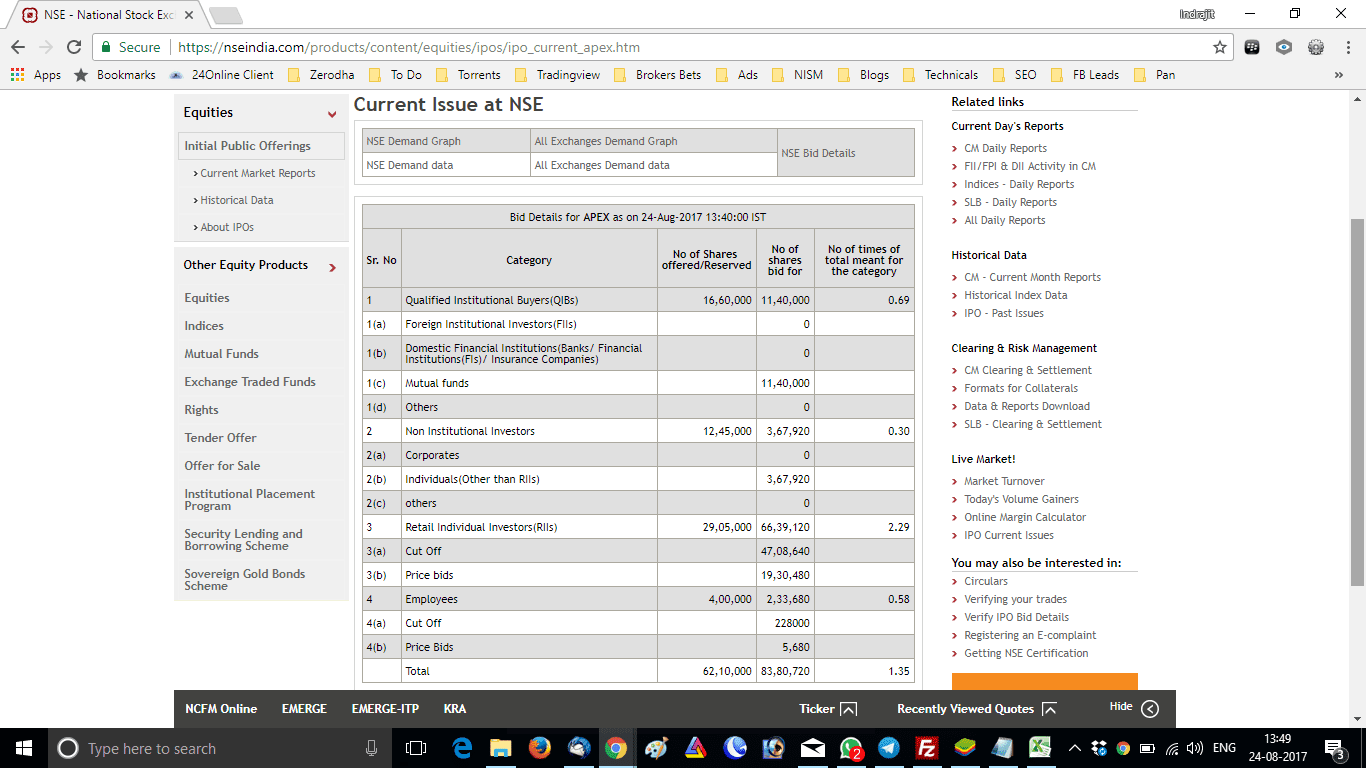Open the Action Center notifications
Viewport: 1366px width, 768px height.
pyautogui.click(x=1334, y=748)
